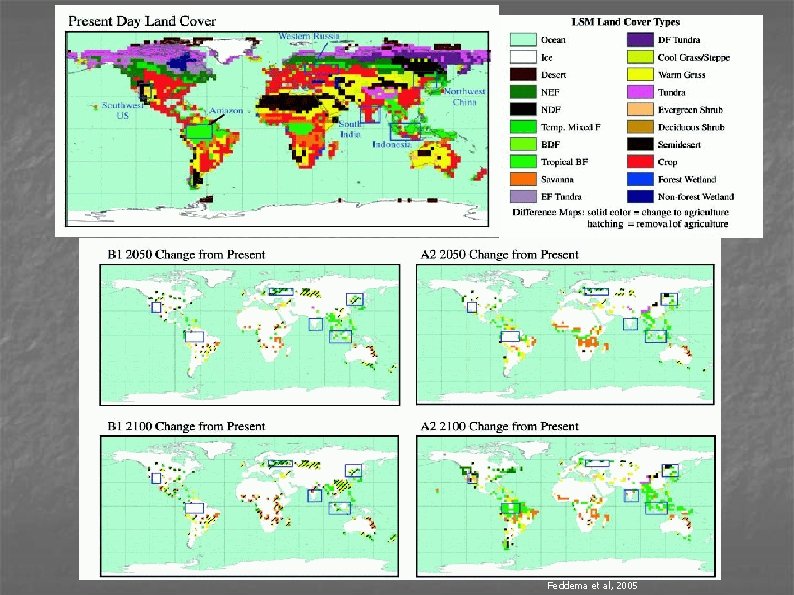Click the 'Tropical BF' legend label

[x=564, y=162]
